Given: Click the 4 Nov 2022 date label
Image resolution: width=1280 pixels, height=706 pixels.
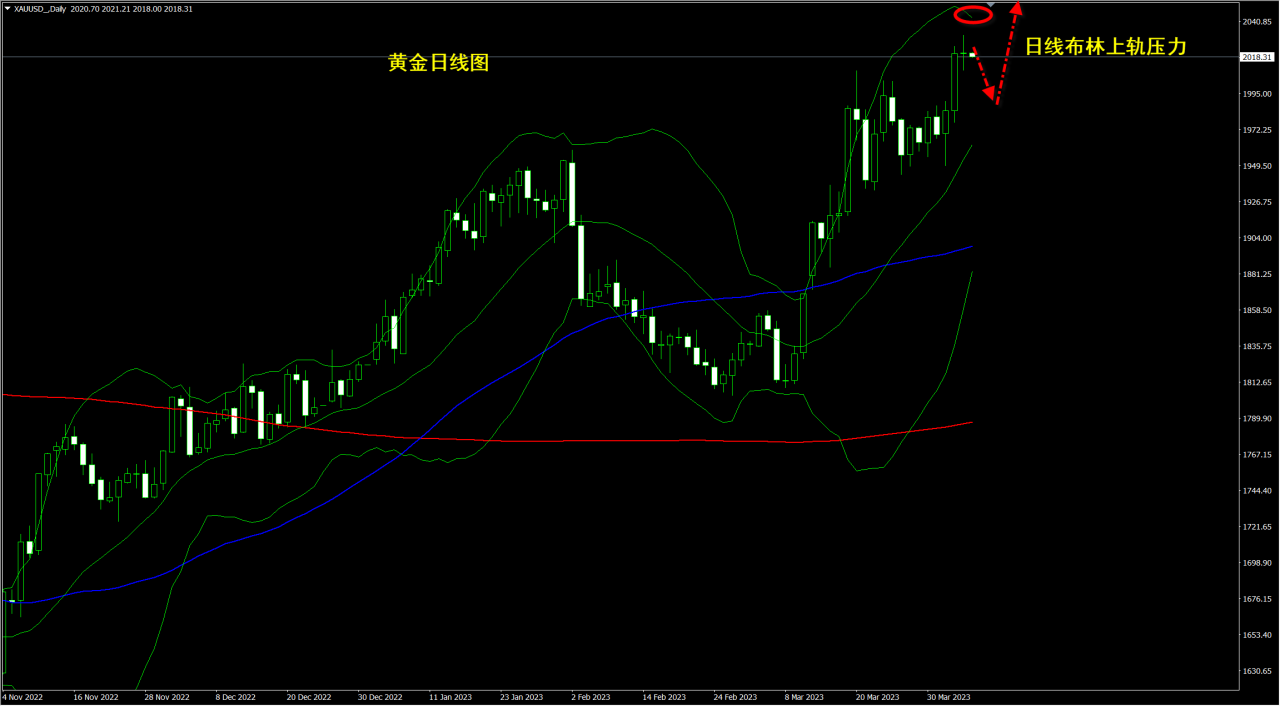Looking at the screenshot, I should point(23,697).
